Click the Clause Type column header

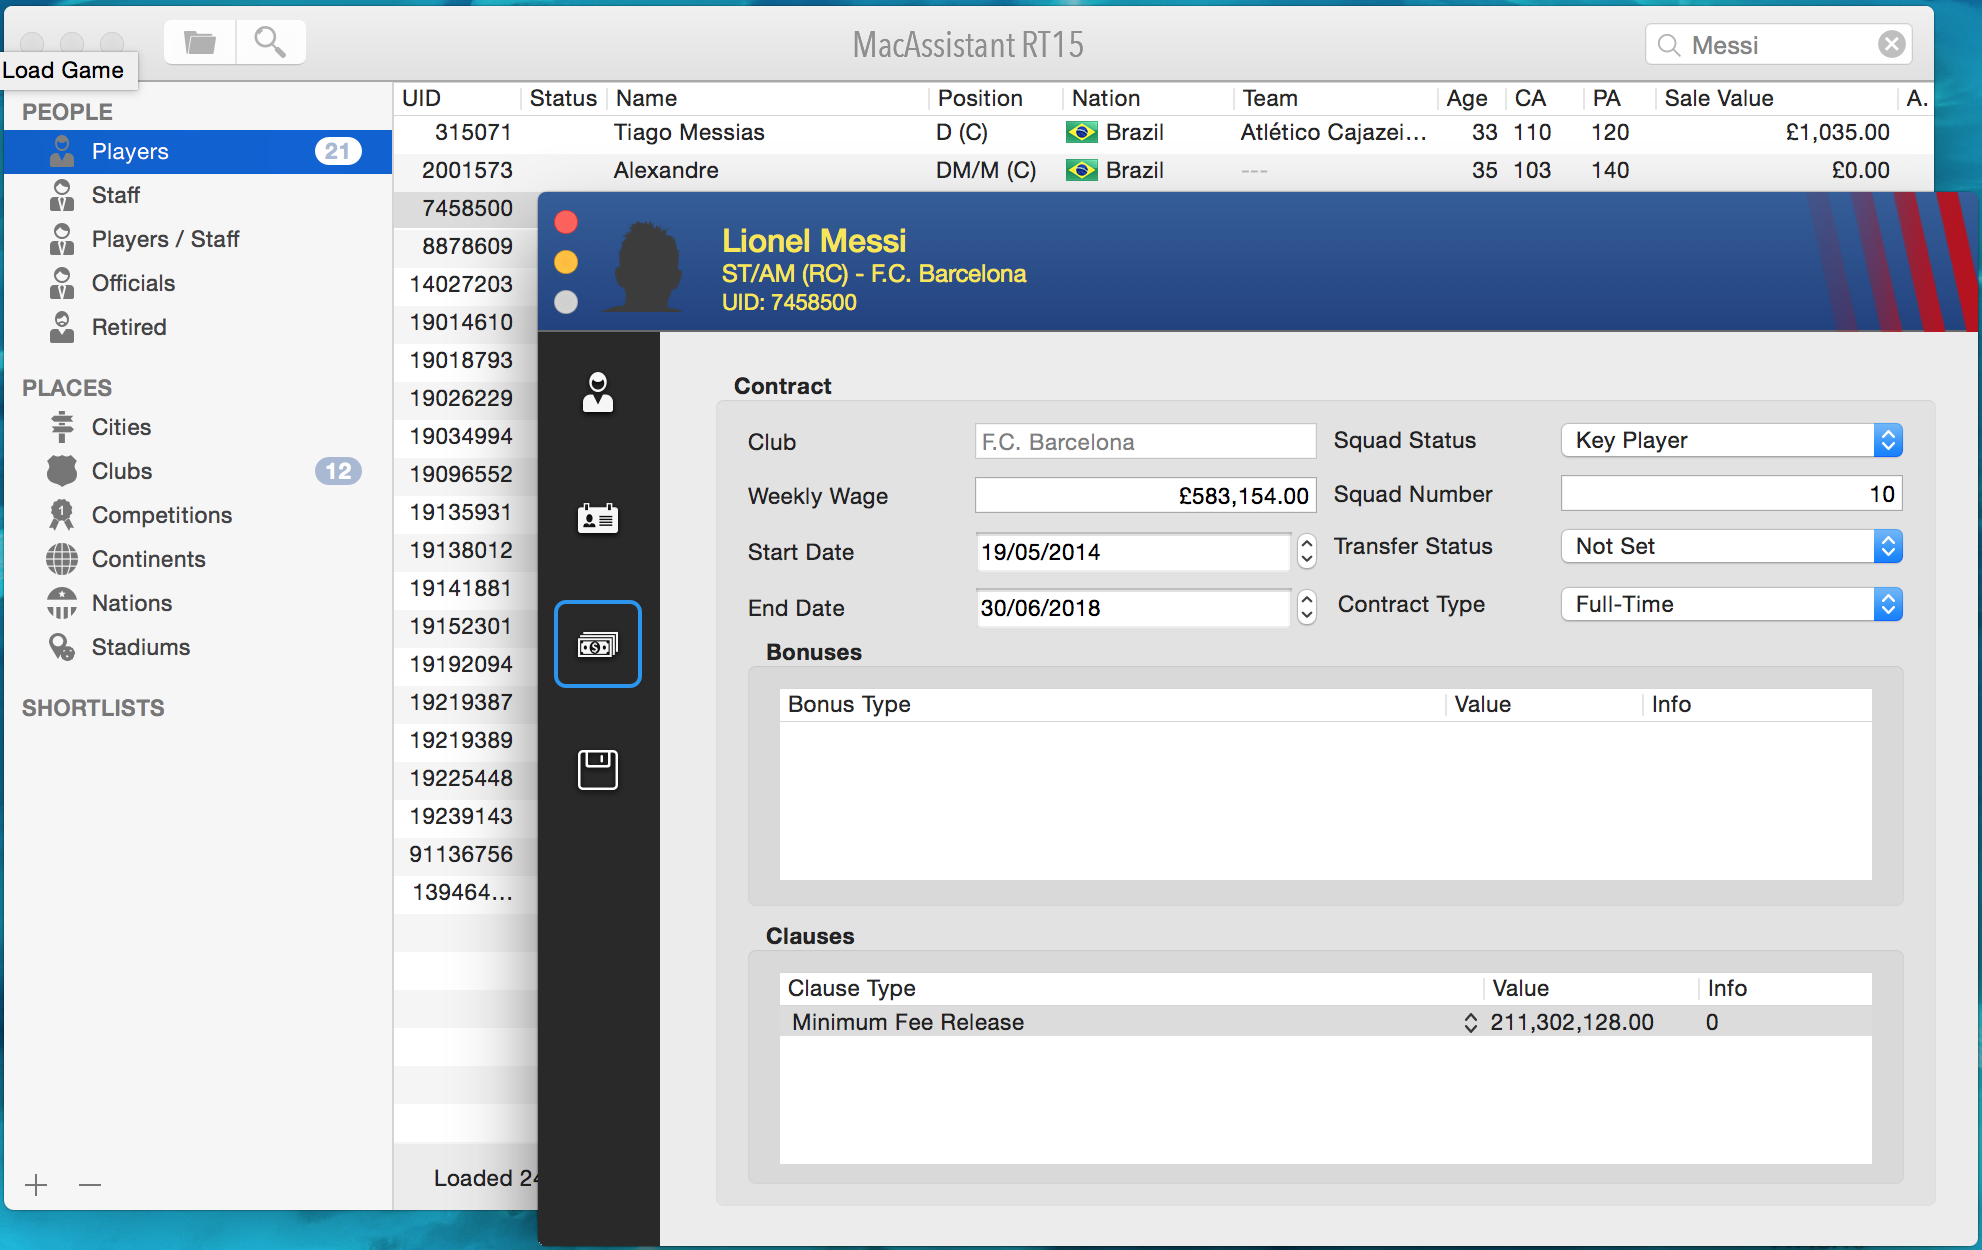coord(1131,988)
